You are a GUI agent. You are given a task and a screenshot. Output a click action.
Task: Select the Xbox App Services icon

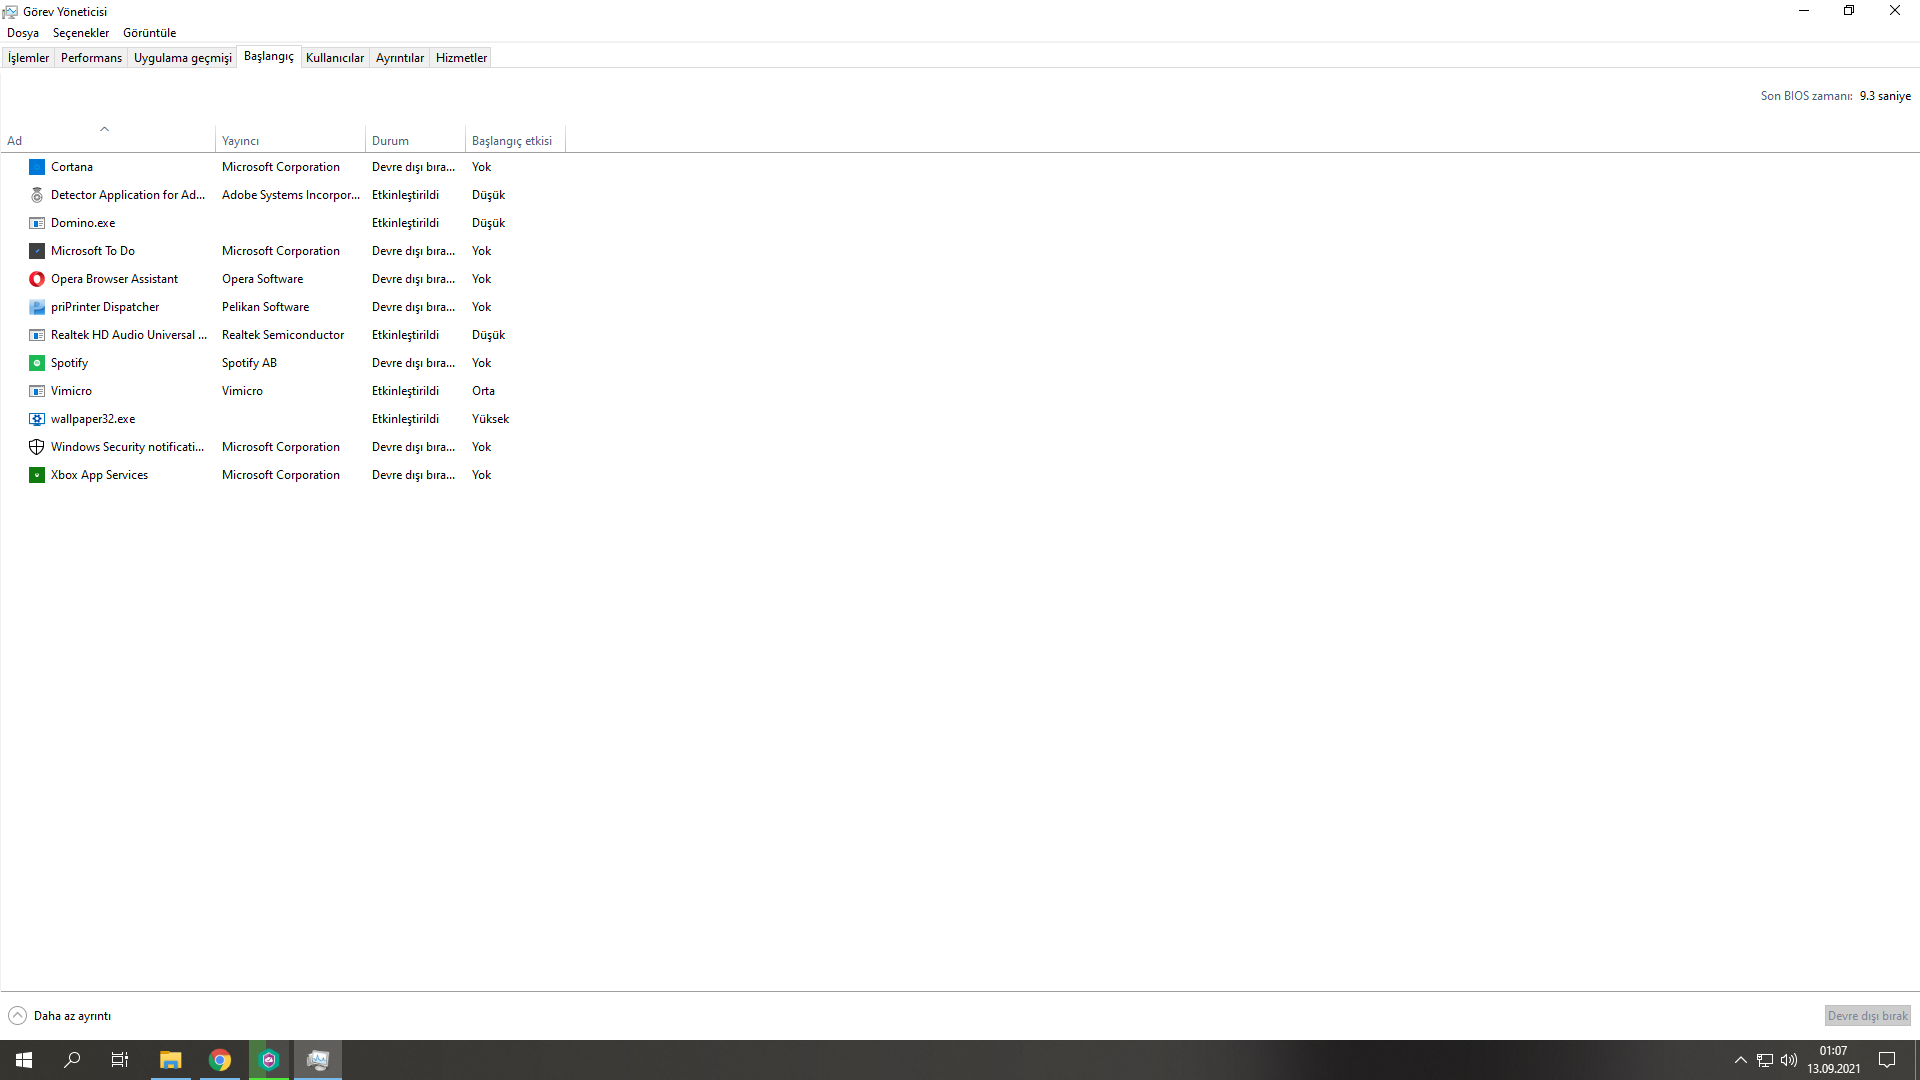[x=37, y=475]
